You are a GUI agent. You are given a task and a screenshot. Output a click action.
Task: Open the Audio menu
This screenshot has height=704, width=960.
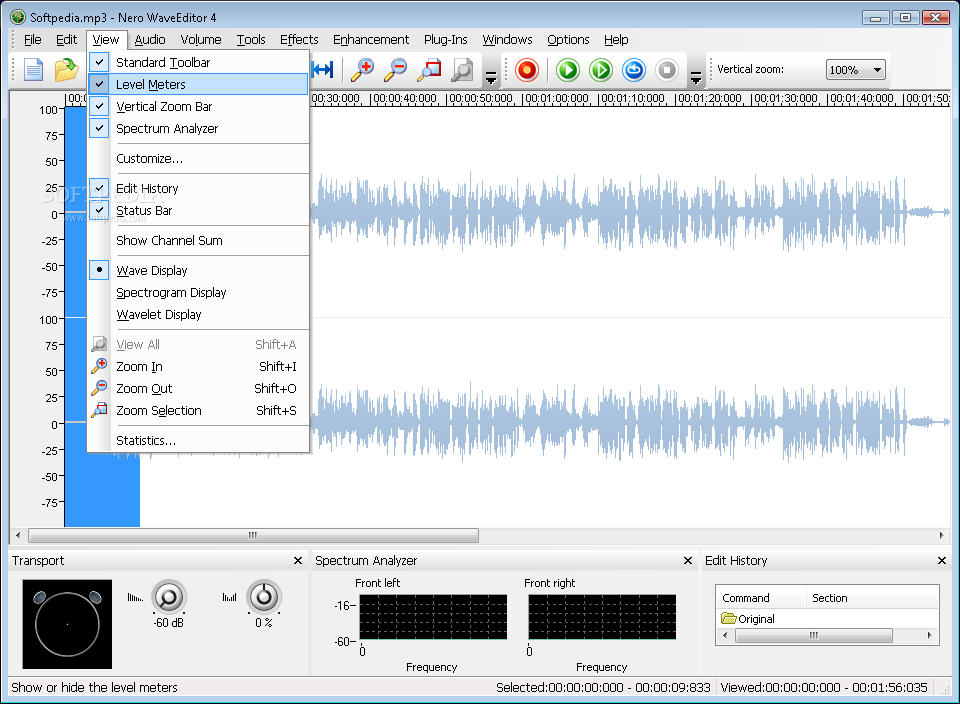[150, 40]
